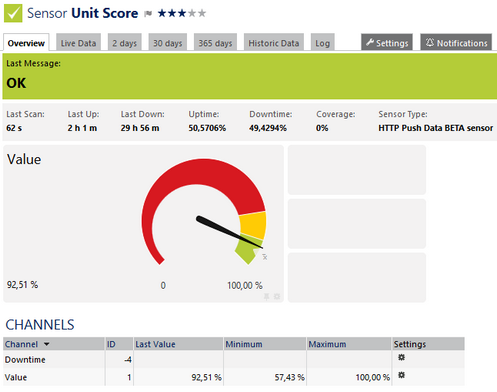Open gear settings for the Downtime channel
The width and height of the screenshot is (497, 392).
tap(401, 357)
